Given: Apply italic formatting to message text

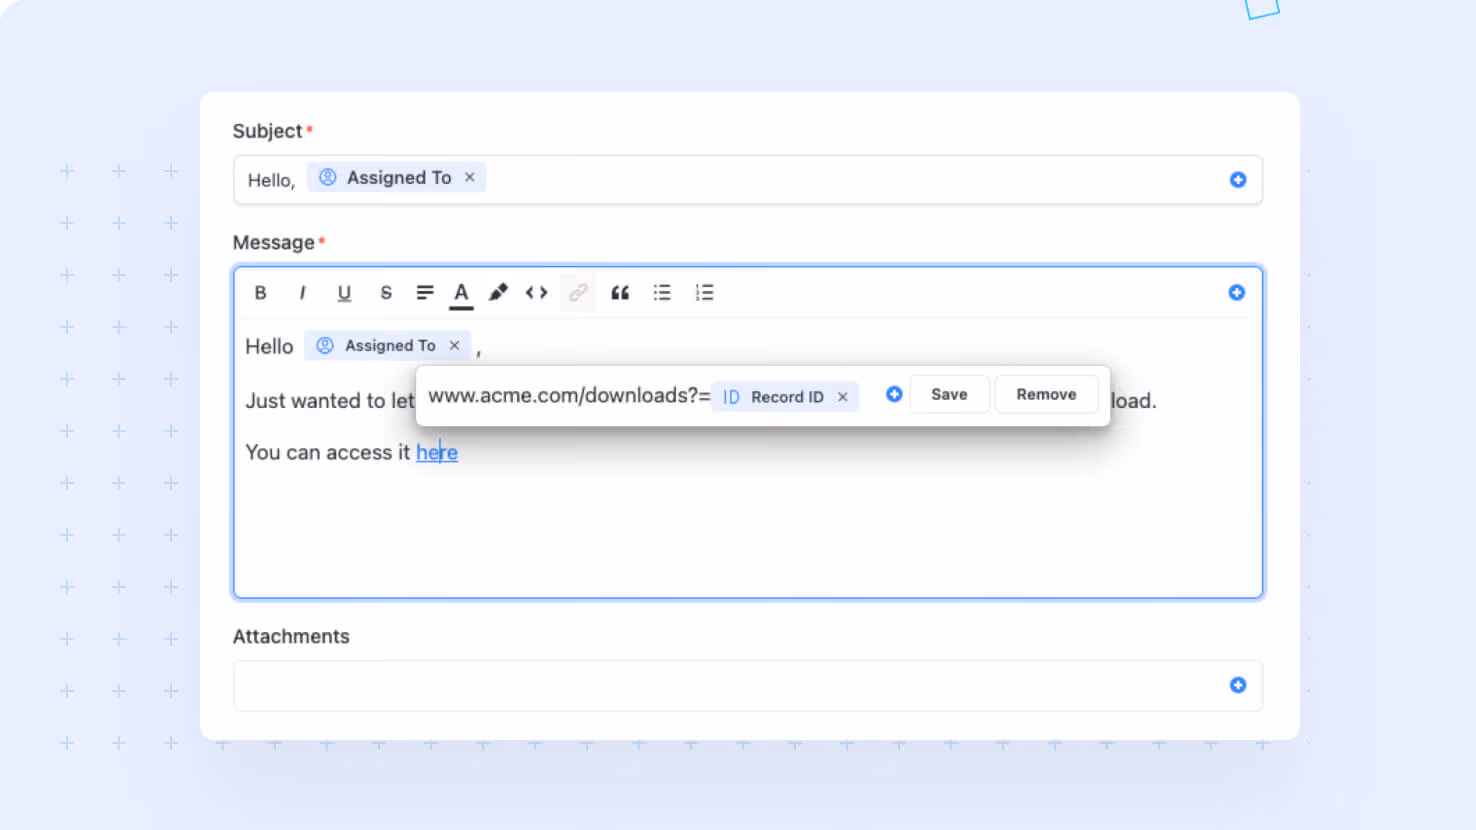Looking at the screenshot, I should 302,293.
